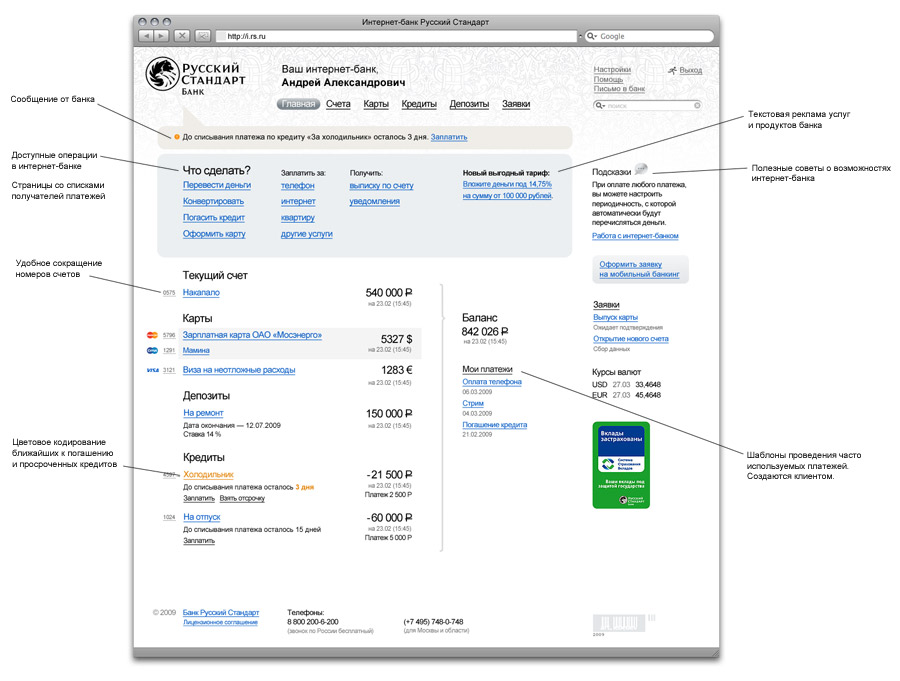
Task: Click the orange alert dot in bank message
Action: pos(177,137)
